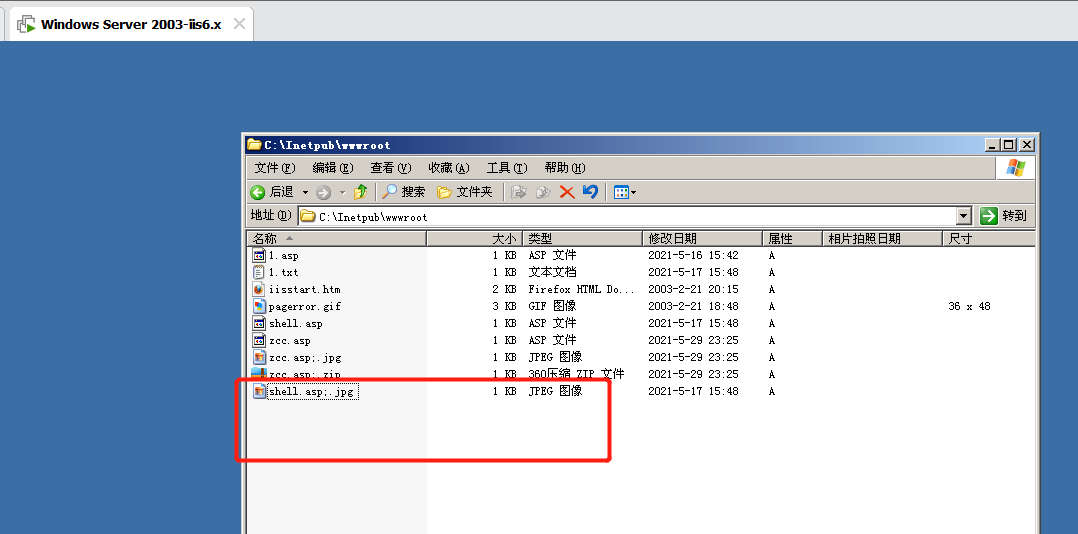Select the 1.asp file icon
Viewport: 1078px width, 534px height.
259,256
